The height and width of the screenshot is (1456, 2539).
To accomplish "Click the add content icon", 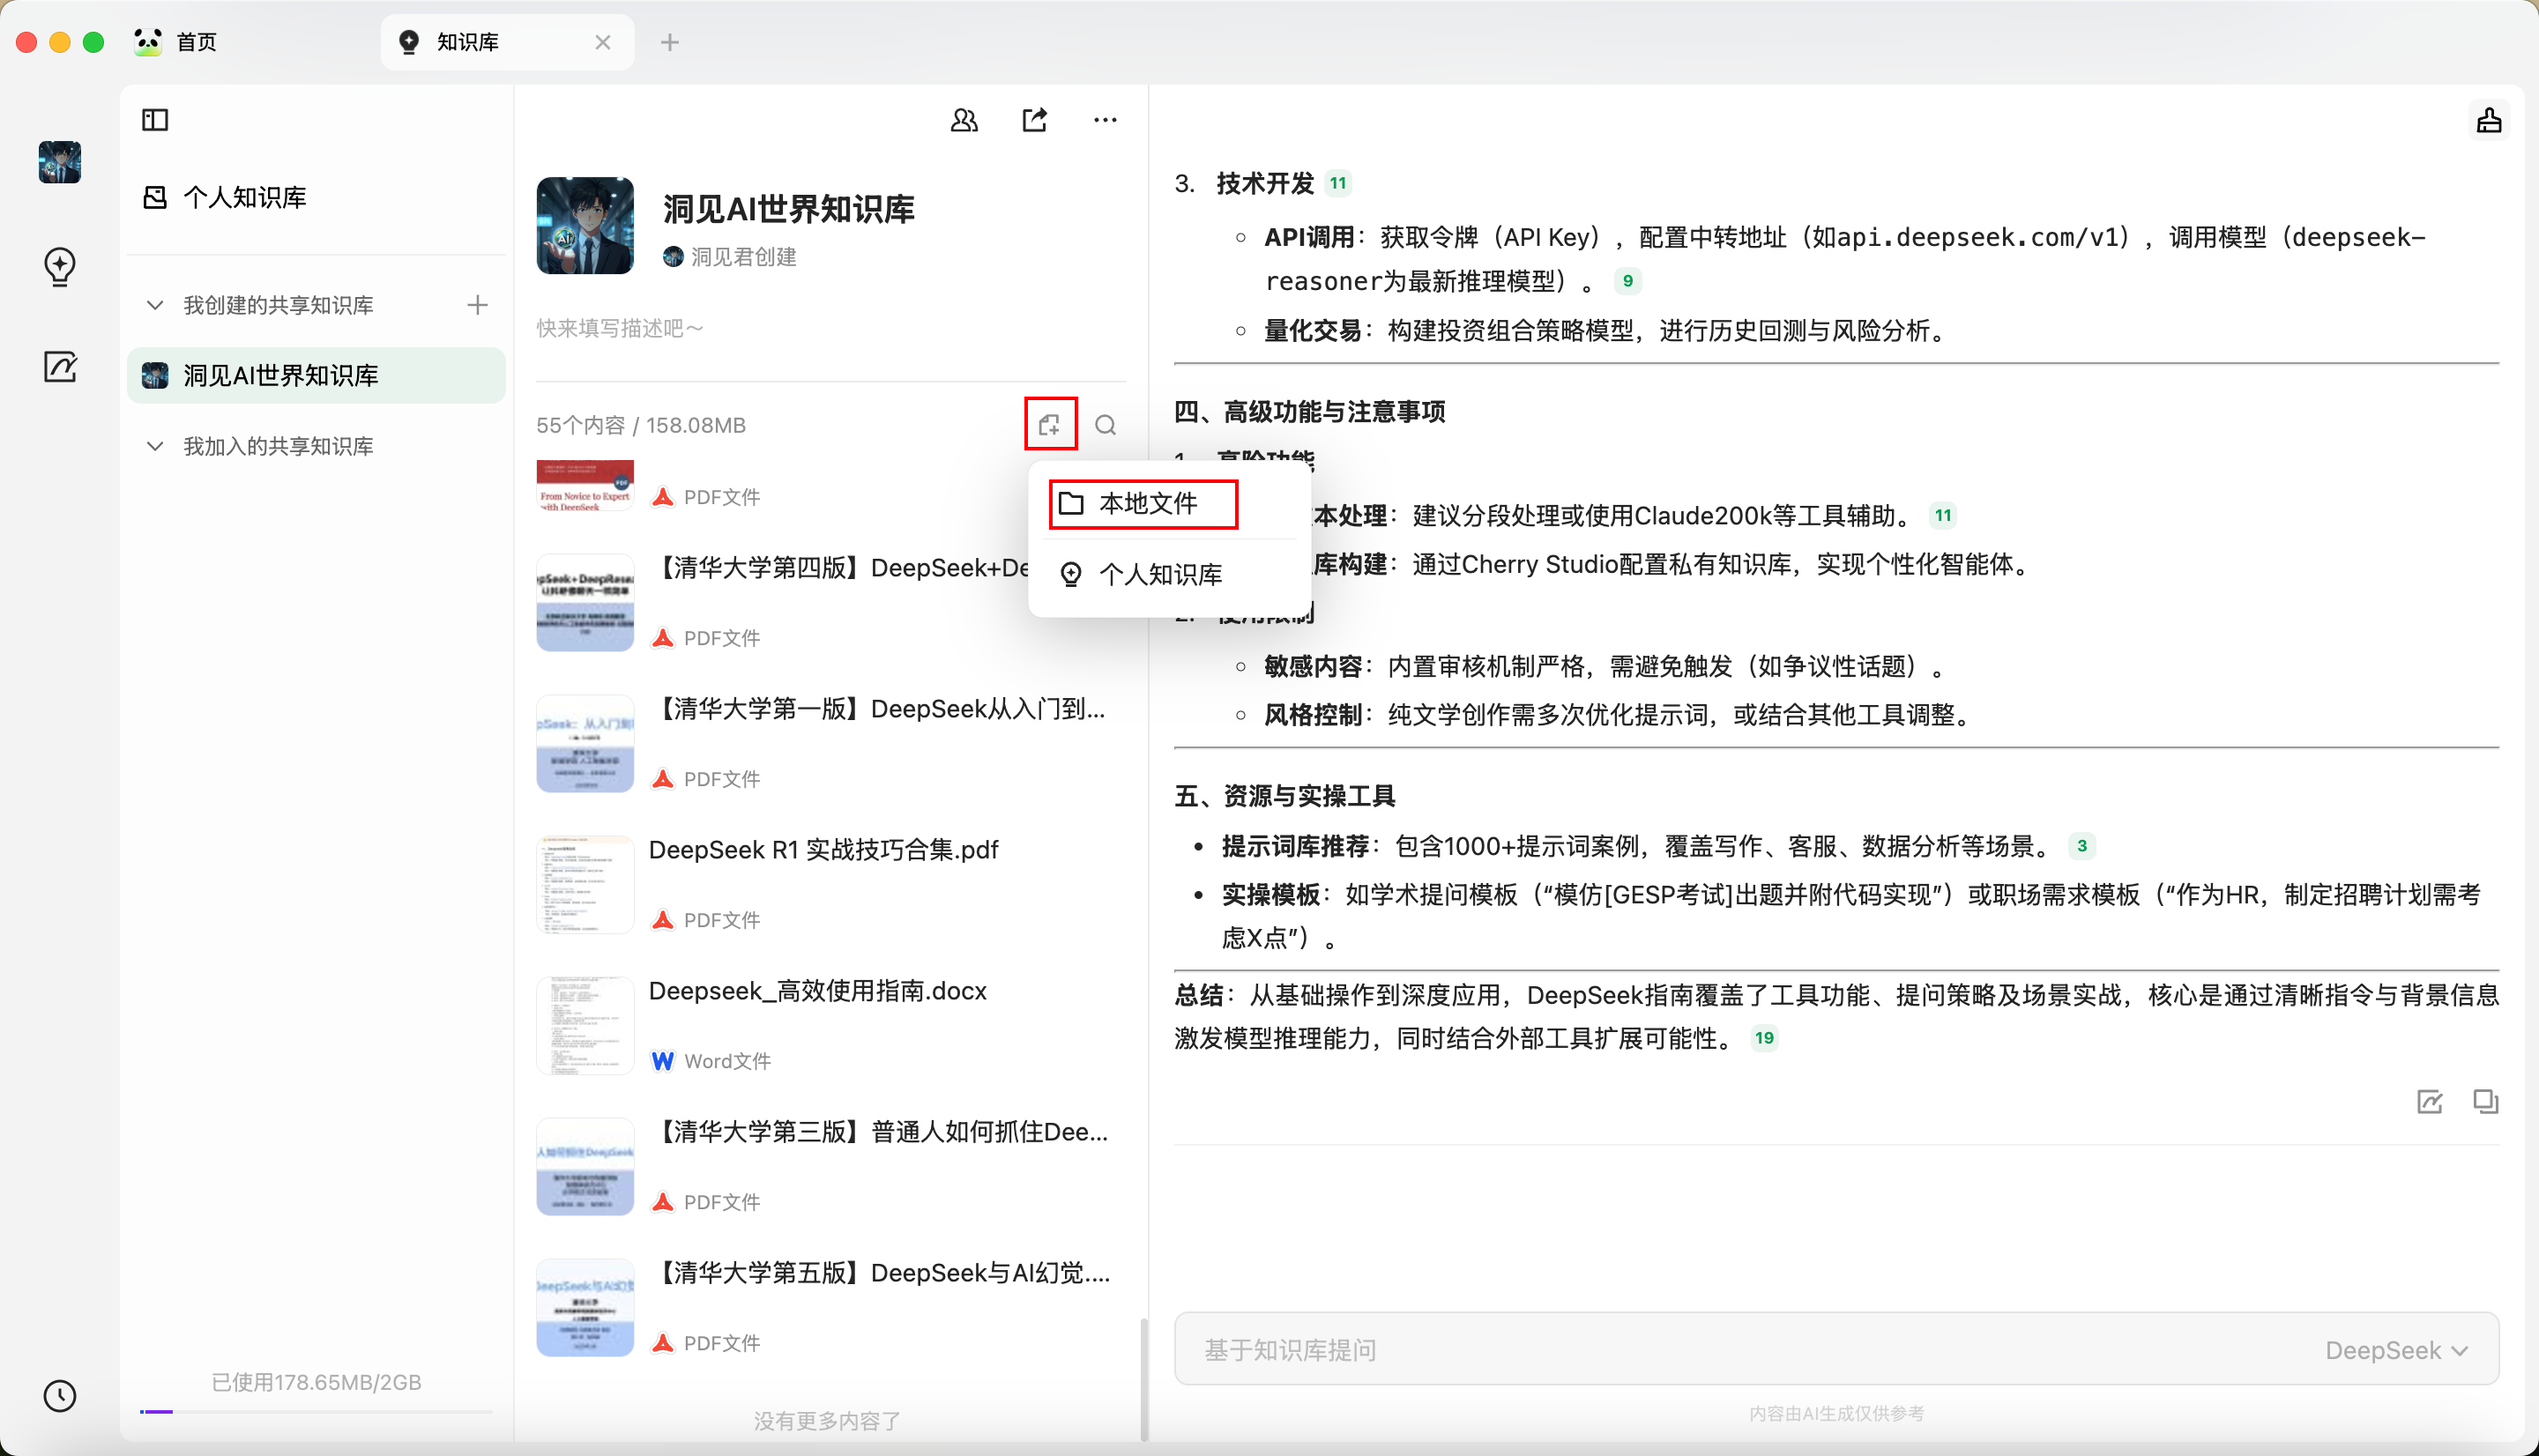I will click(1049, 425).
